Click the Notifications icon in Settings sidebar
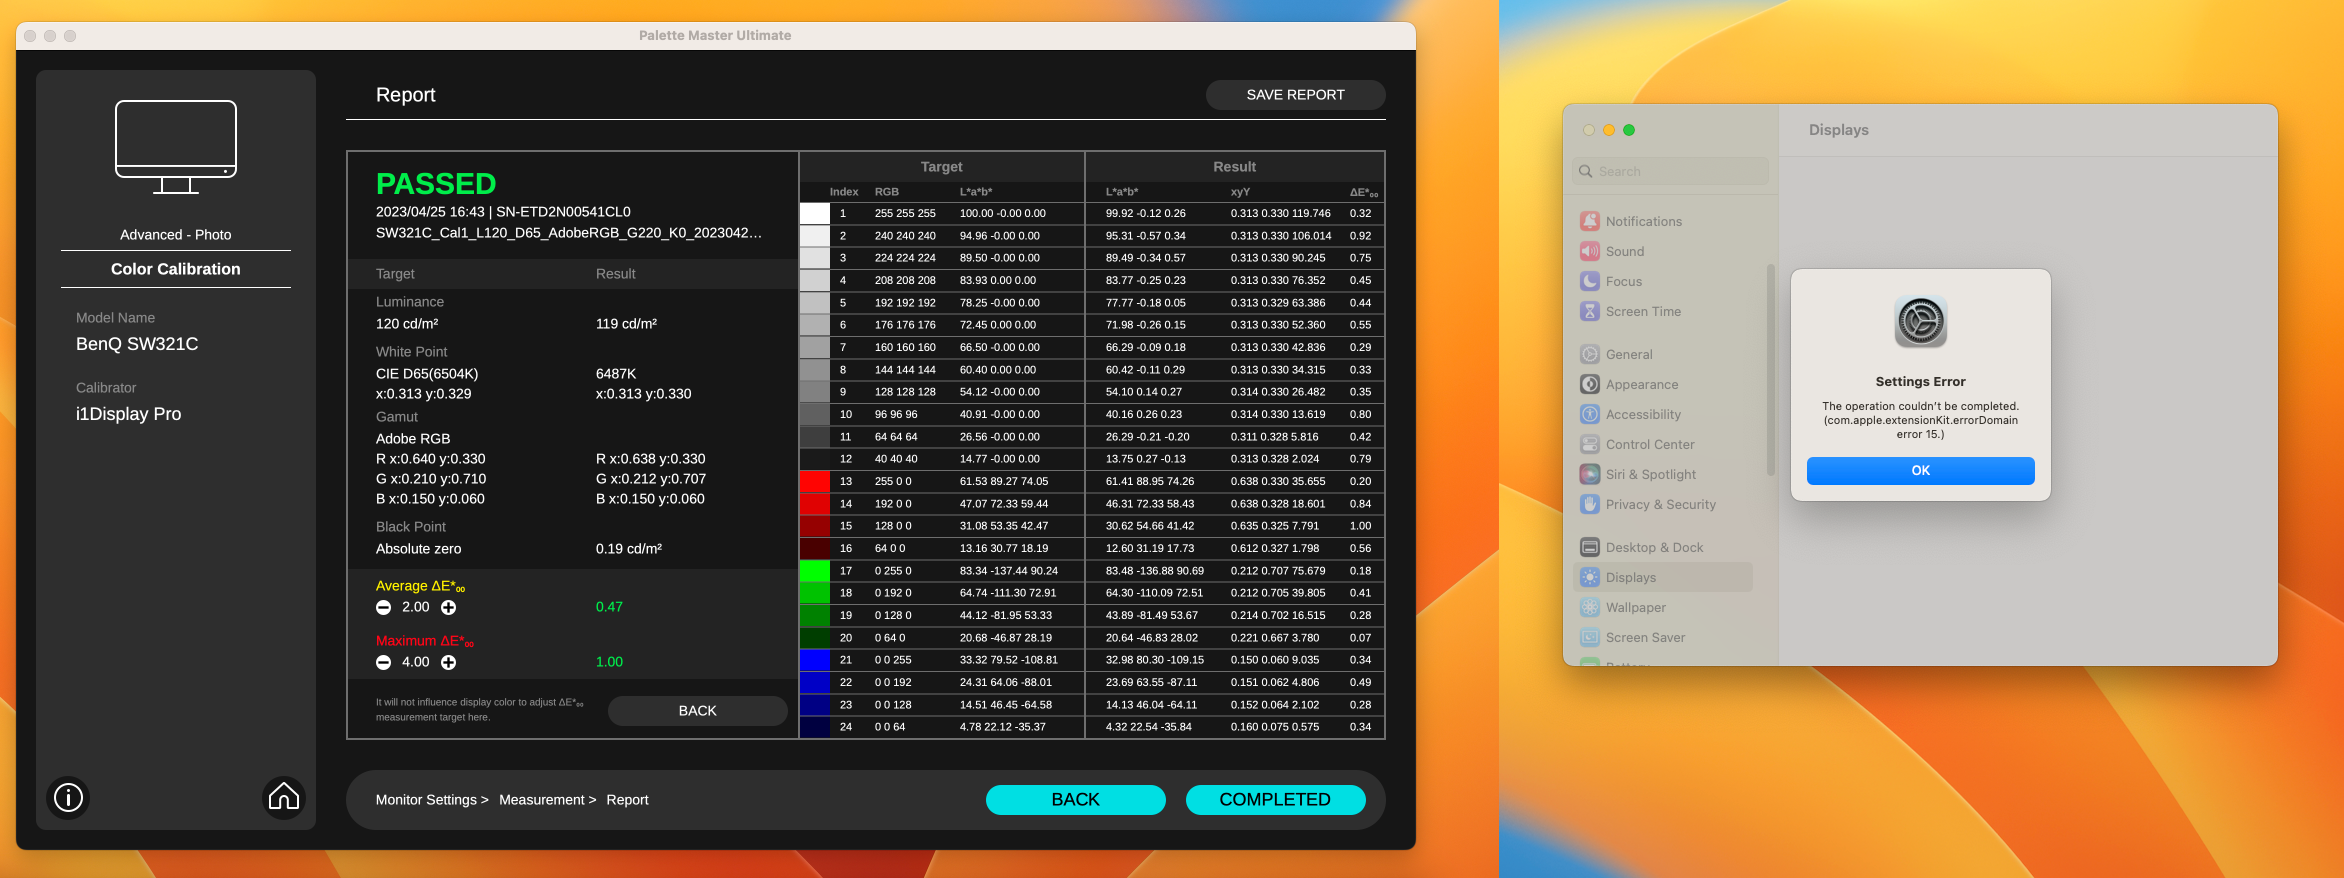The height and width of the screenshot is (878, 2344). pyautogui.click(x=1590, y=222)
